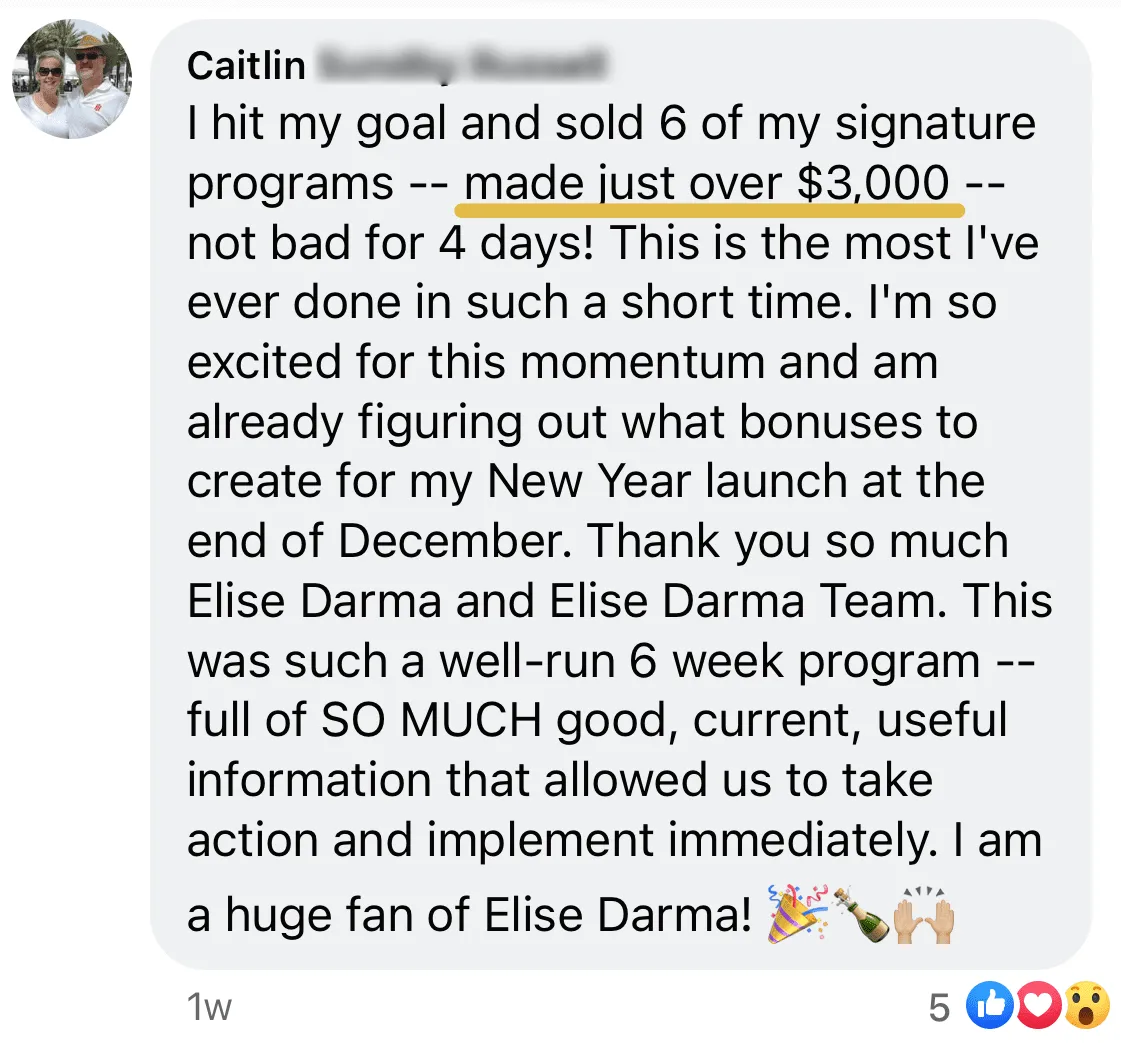Click the capitalized 'SO MUCH' text
The width and height of the screenshot is (1121, 1043).
click(x=432, y=719)
